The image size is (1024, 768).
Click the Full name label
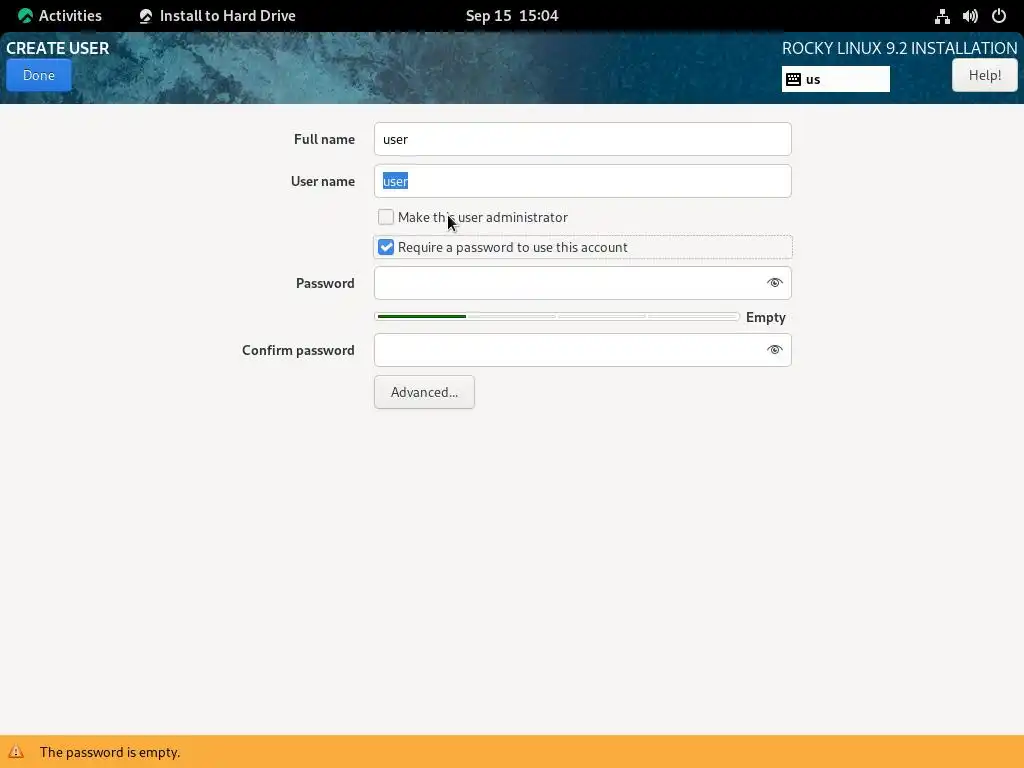[325, 139]
